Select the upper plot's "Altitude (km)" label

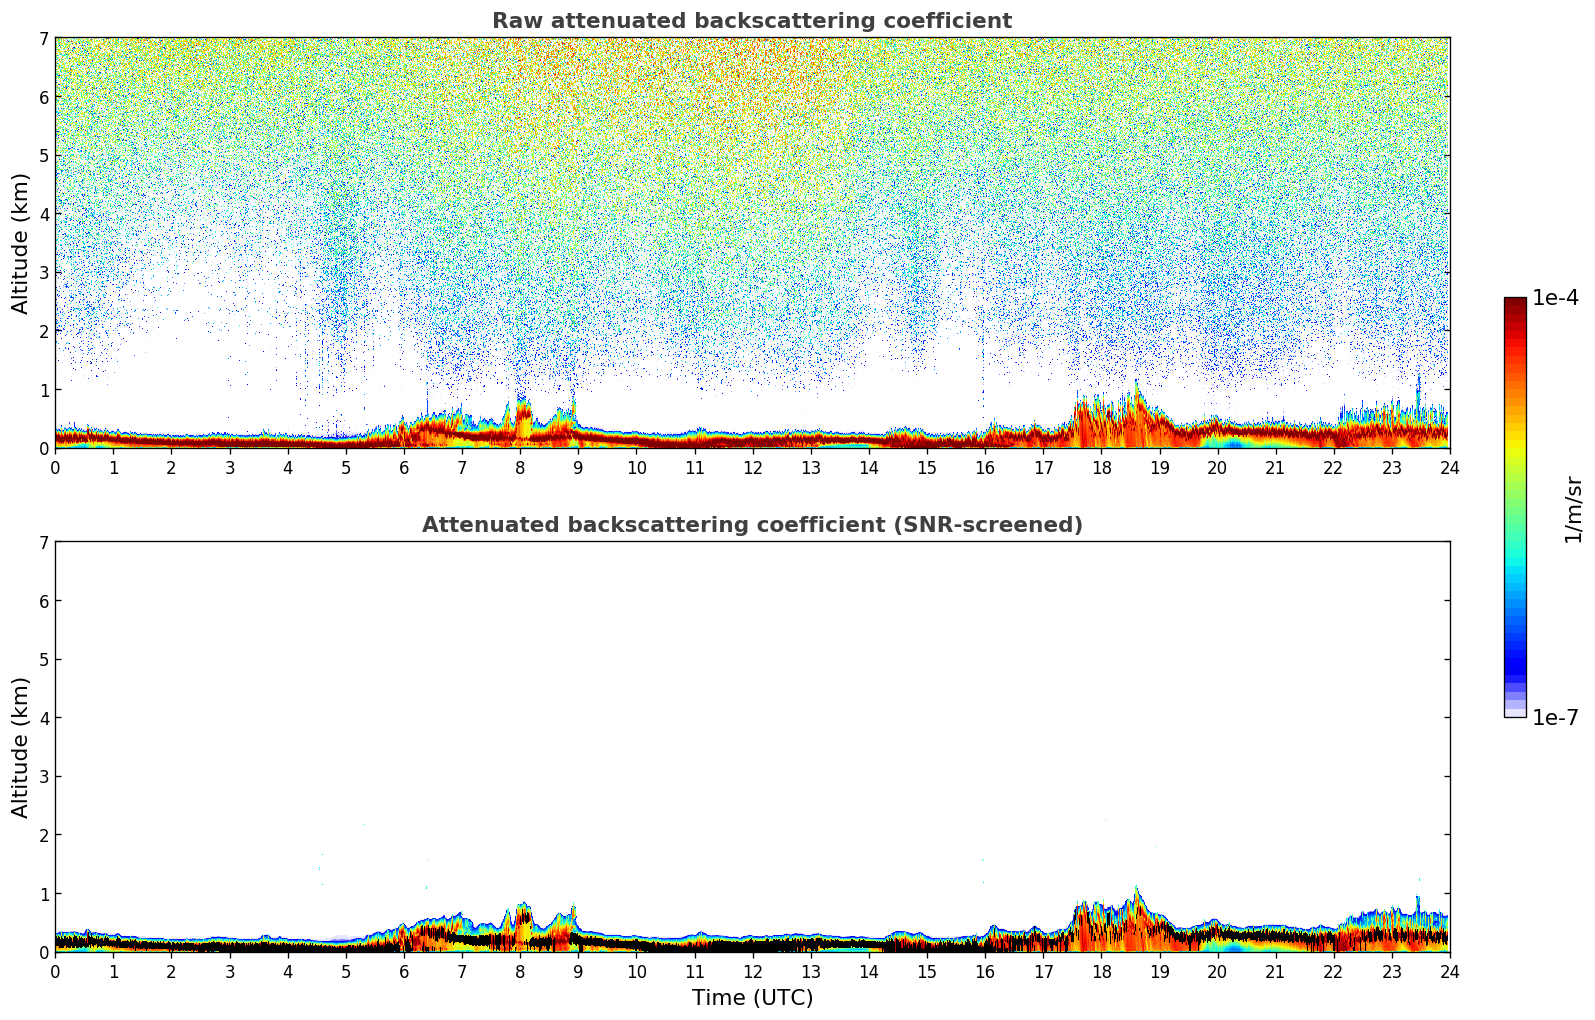click(21, 243)
